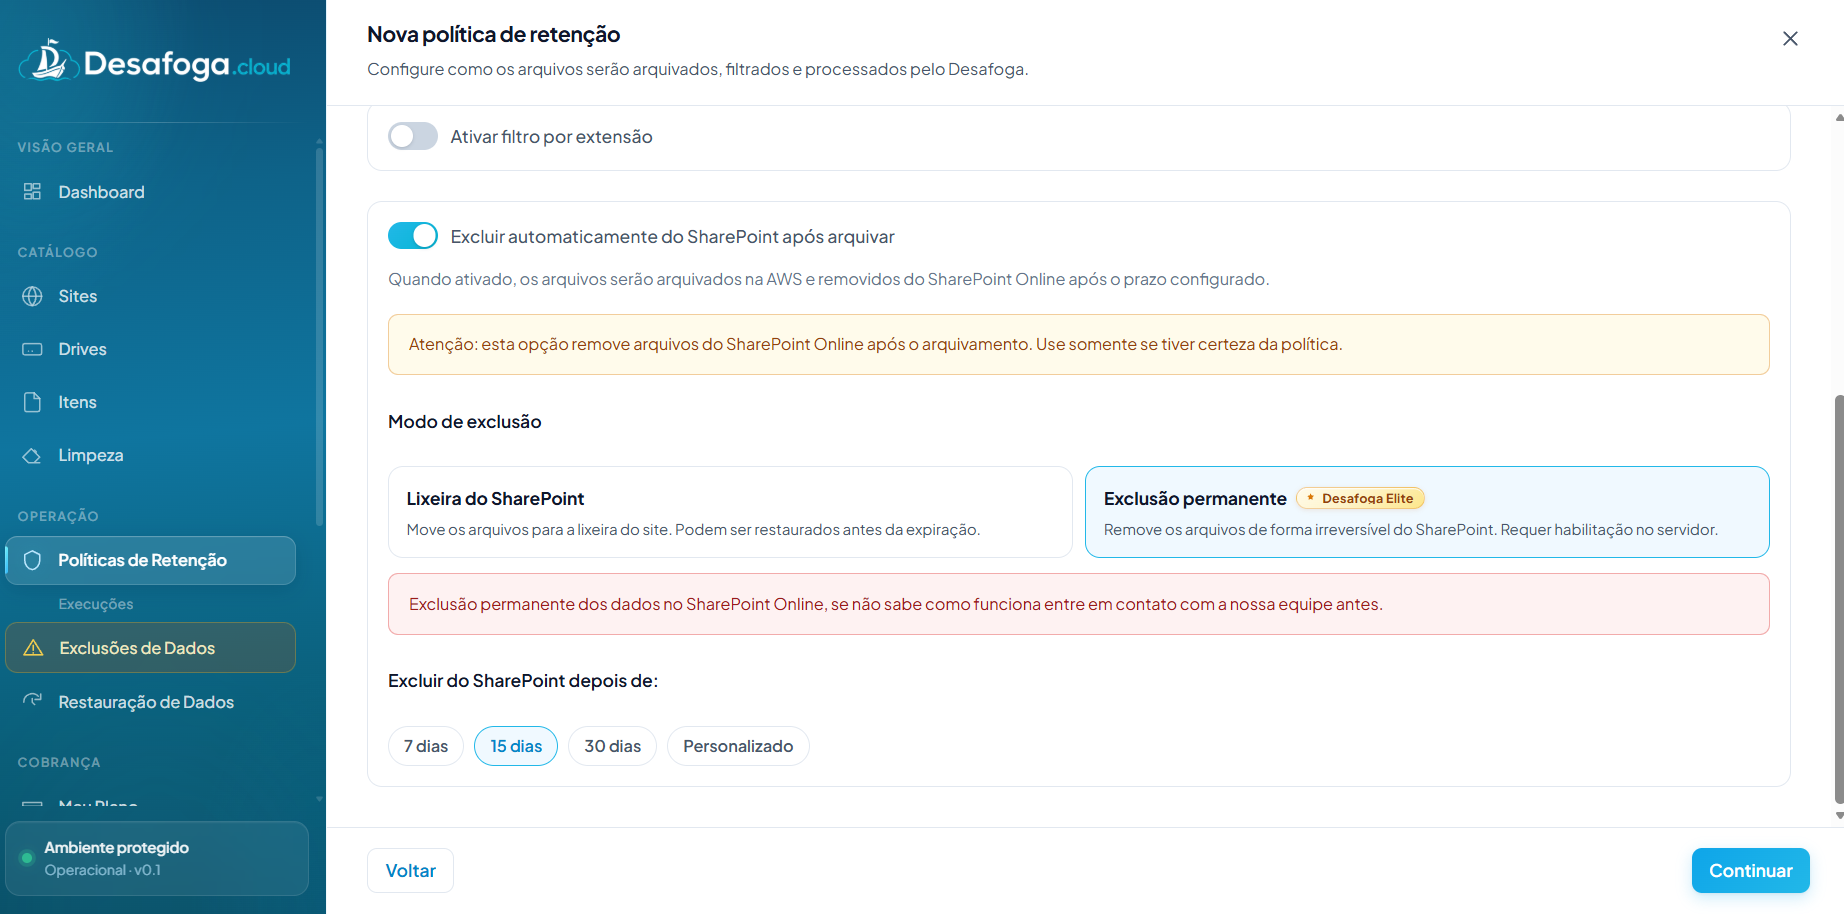Click the Configure como os arquivos subtitle
Screen dimensions: 1844x914
pyautogui.click(x=697, y=69)
